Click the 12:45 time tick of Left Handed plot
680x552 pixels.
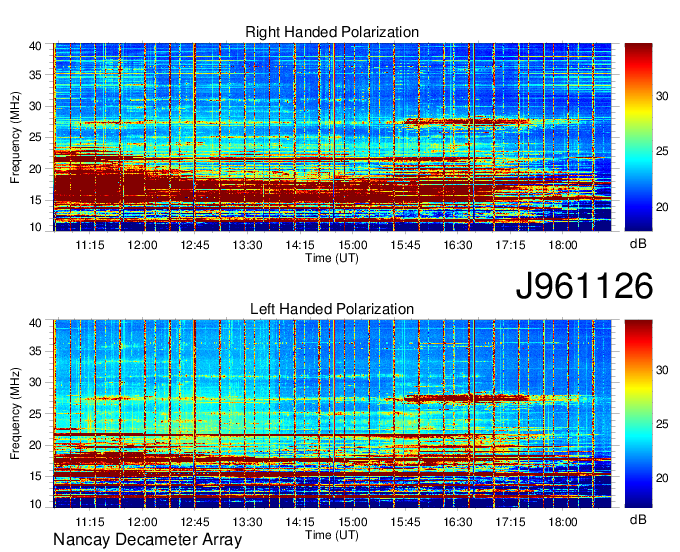pos(195,522)
